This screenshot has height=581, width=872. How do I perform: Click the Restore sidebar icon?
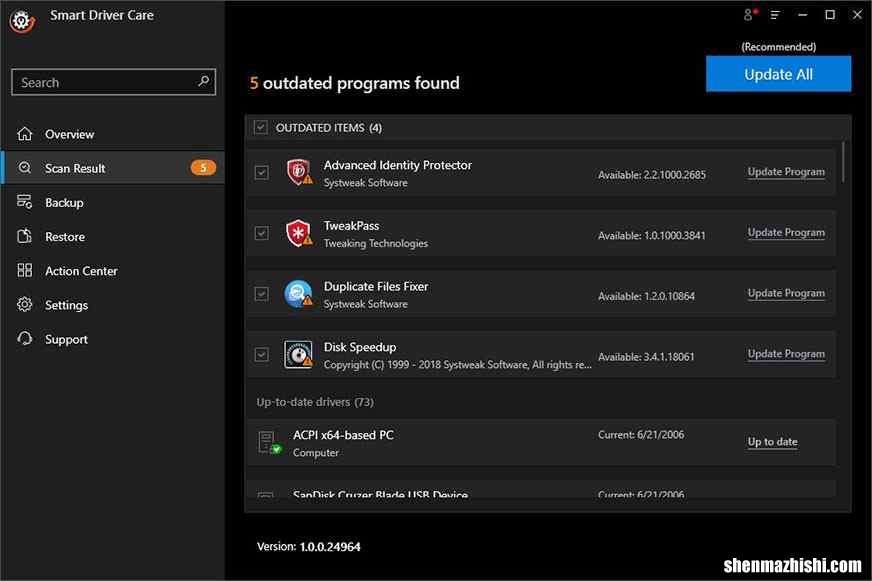(x=24, y=236)
